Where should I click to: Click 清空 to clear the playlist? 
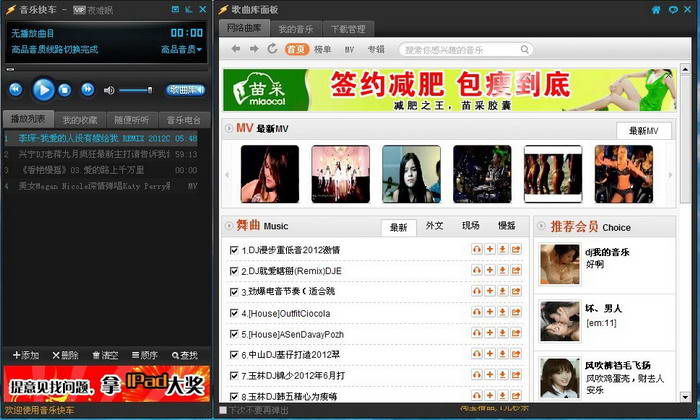click(x=105, y=355)
